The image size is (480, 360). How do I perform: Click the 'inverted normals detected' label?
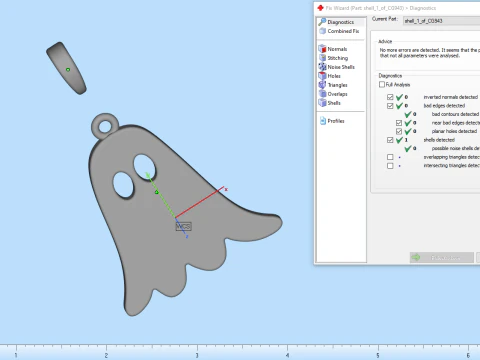451,97
